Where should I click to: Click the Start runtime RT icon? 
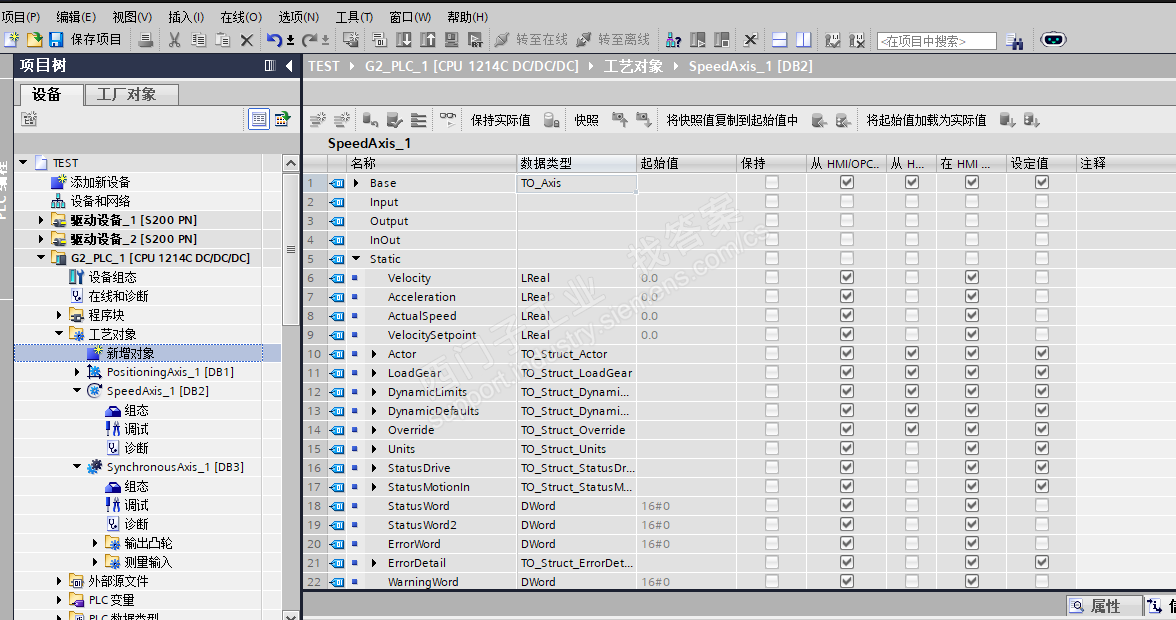pyautogui.click(x=475, y=40)
